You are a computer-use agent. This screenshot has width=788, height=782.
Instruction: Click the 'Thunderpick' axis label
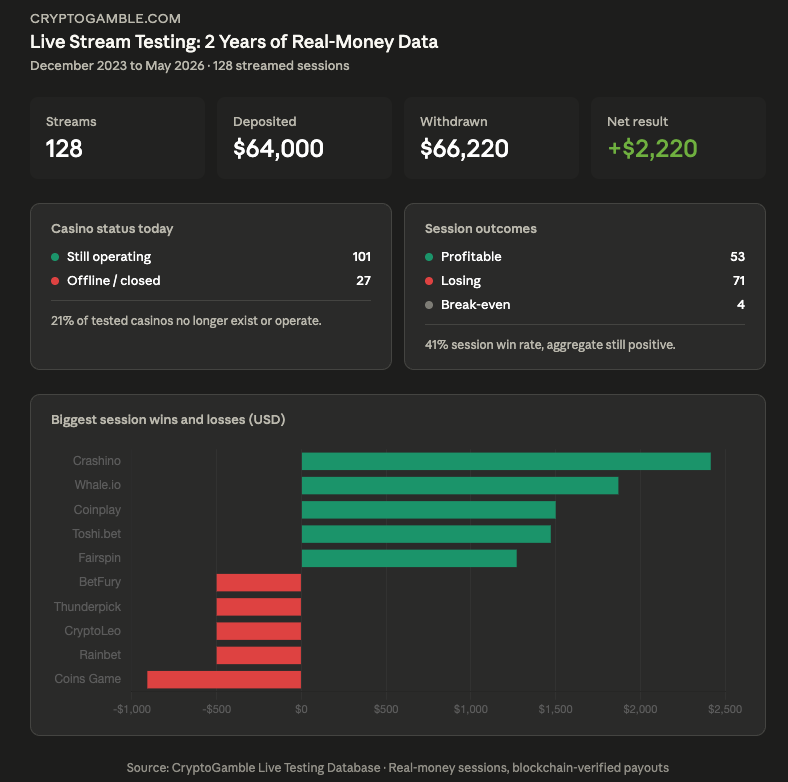pyautogui.click(x=87, y=607)
